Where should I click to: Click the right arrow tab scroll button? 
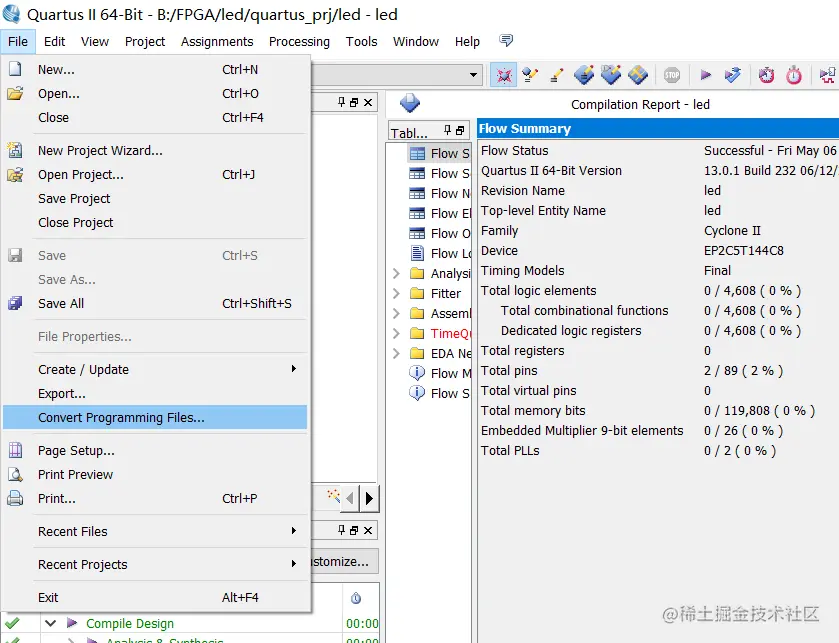pyautogui.click(x=369, y=499)
